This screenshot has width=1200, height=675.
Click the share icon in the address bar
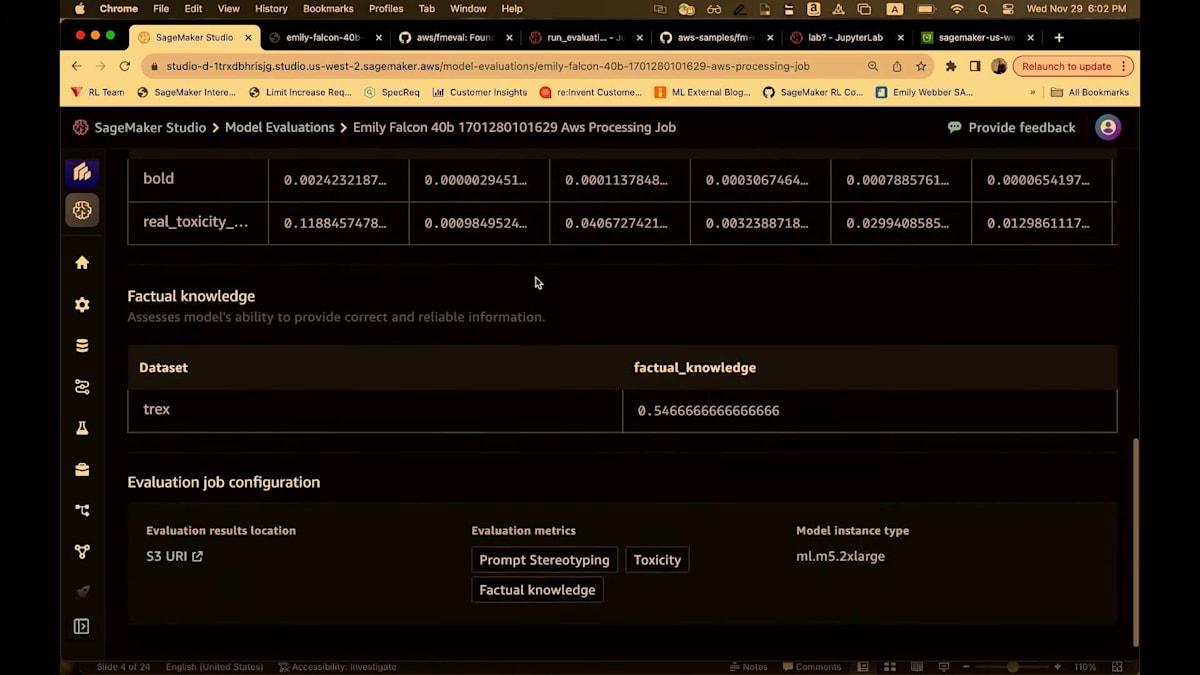[x=897, y=66]
